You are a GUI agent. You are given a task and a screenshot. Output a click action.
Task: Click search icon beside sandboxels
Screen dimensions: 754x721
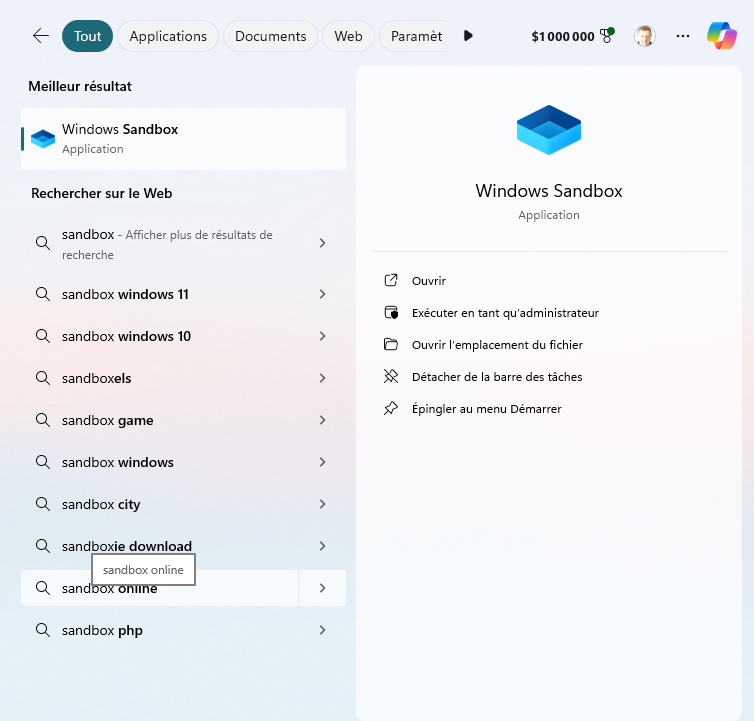coord(43,378)
